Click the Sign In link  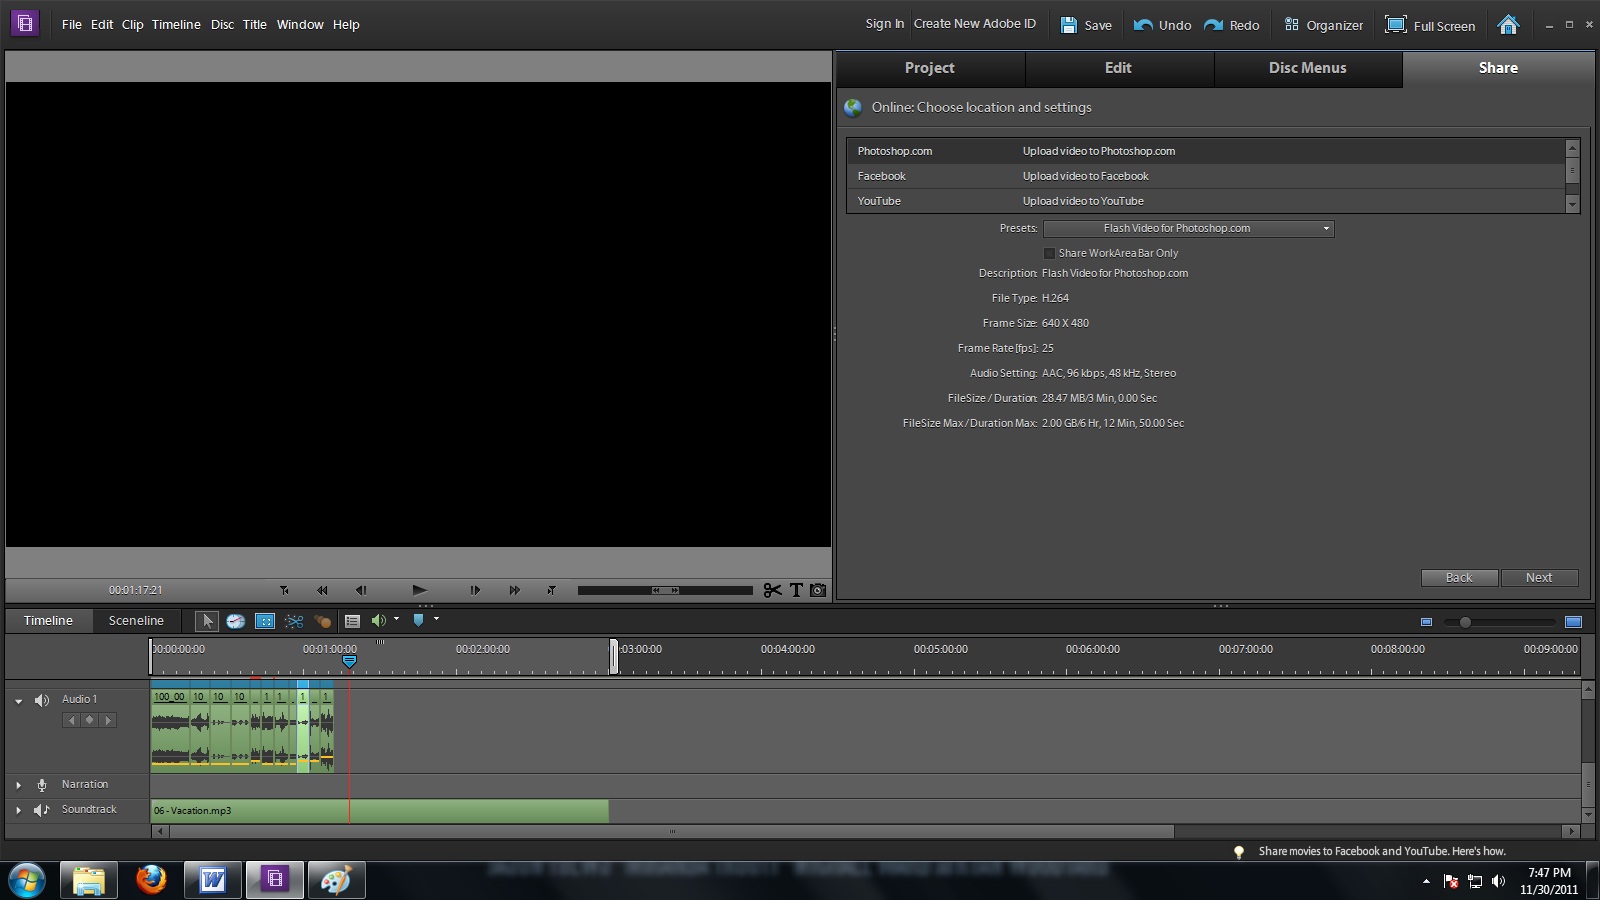885,24
